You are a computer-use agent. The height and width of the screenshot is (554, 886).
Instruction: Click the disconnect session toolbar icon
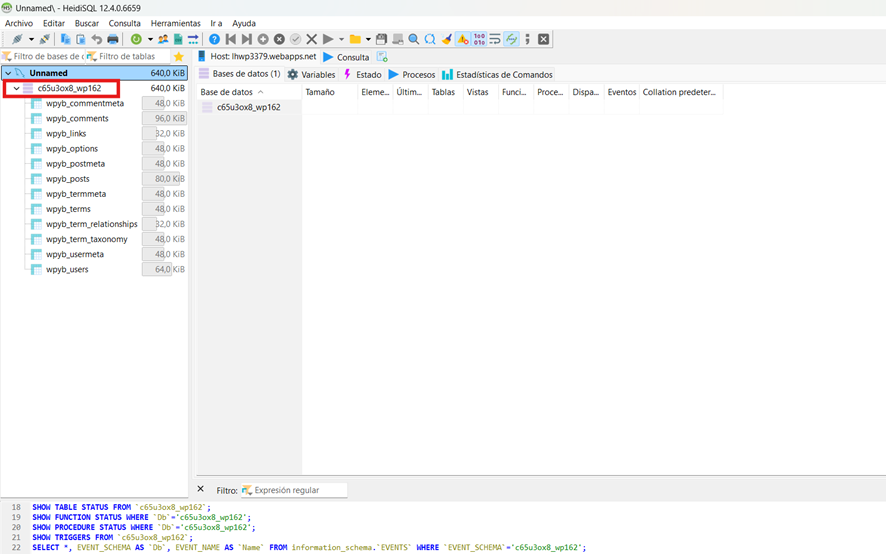(44, 39)
